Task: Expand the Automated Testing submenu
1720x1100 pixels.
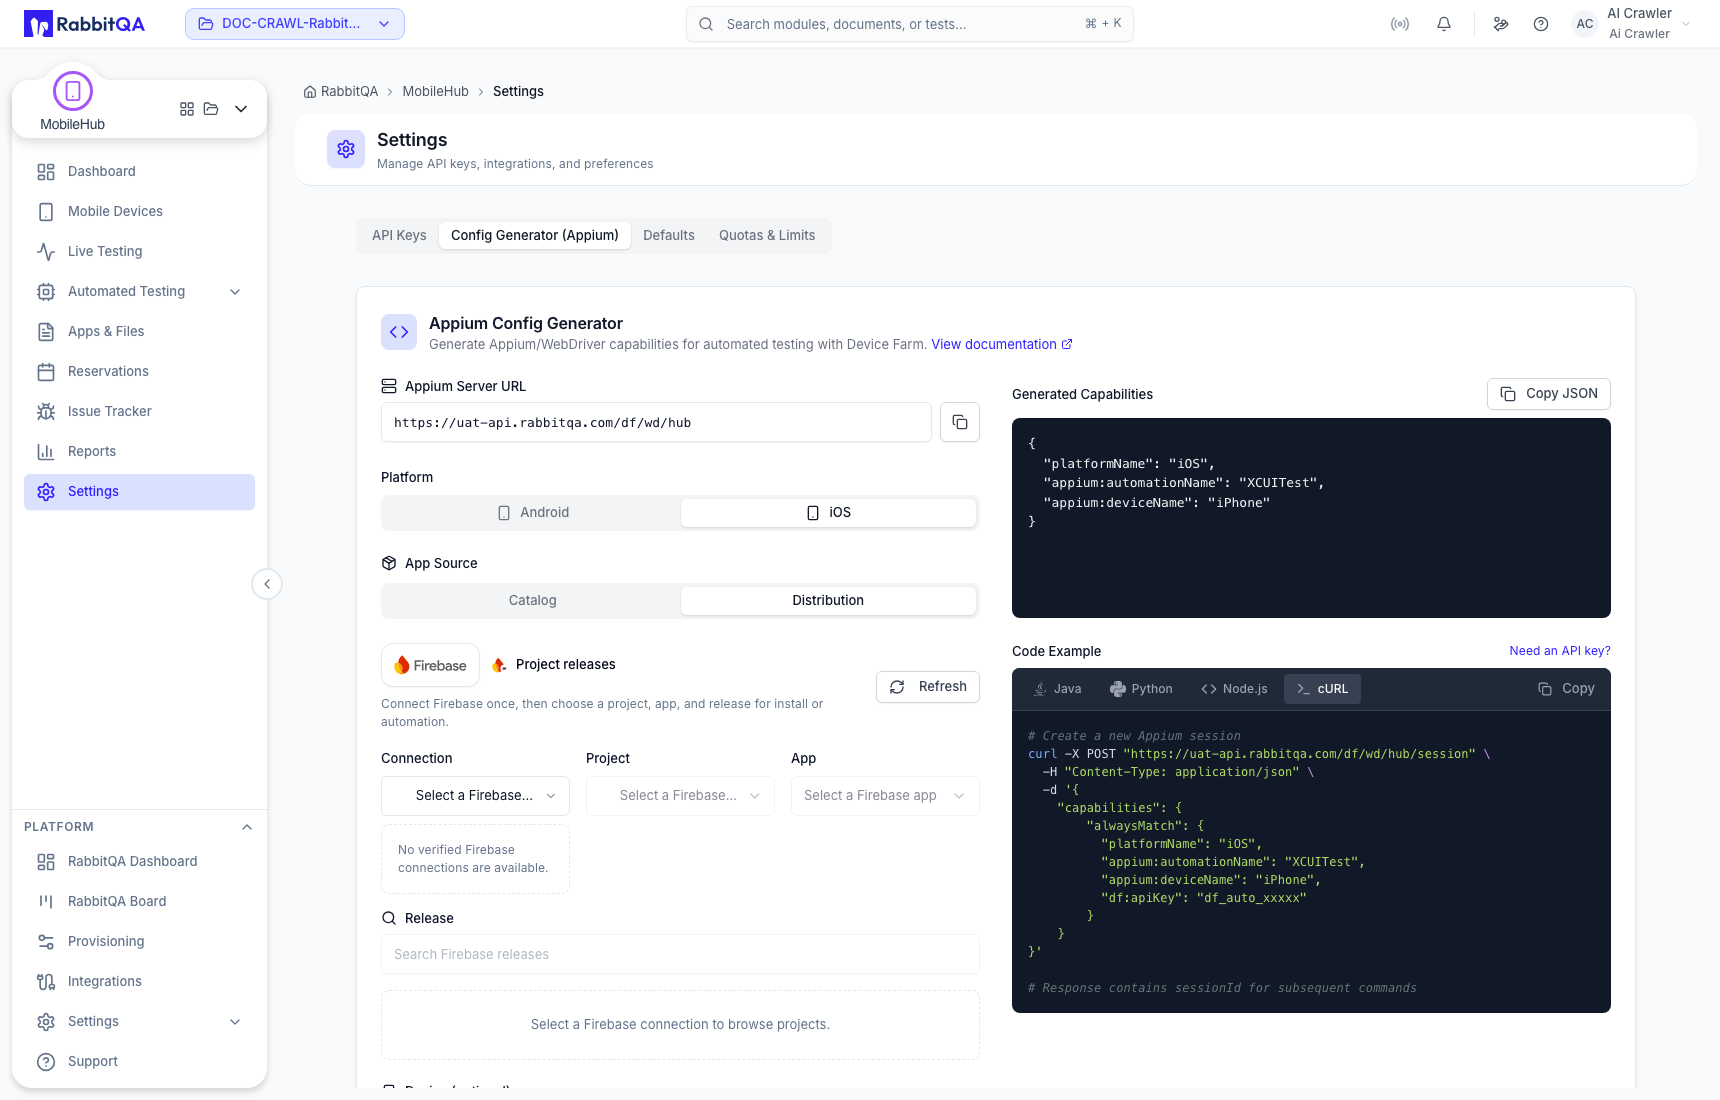Action: 235,292
